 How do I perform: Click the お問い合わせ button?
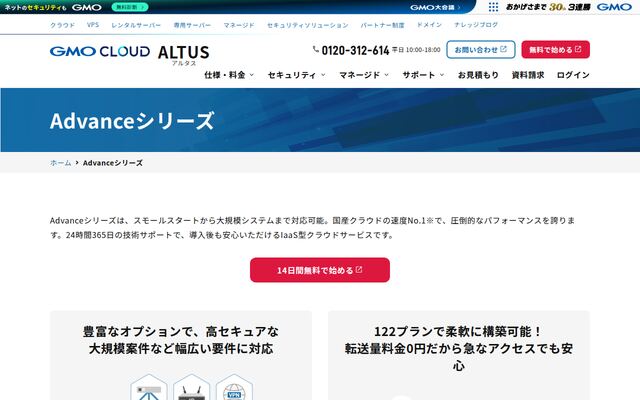click(x=480, y=49)
